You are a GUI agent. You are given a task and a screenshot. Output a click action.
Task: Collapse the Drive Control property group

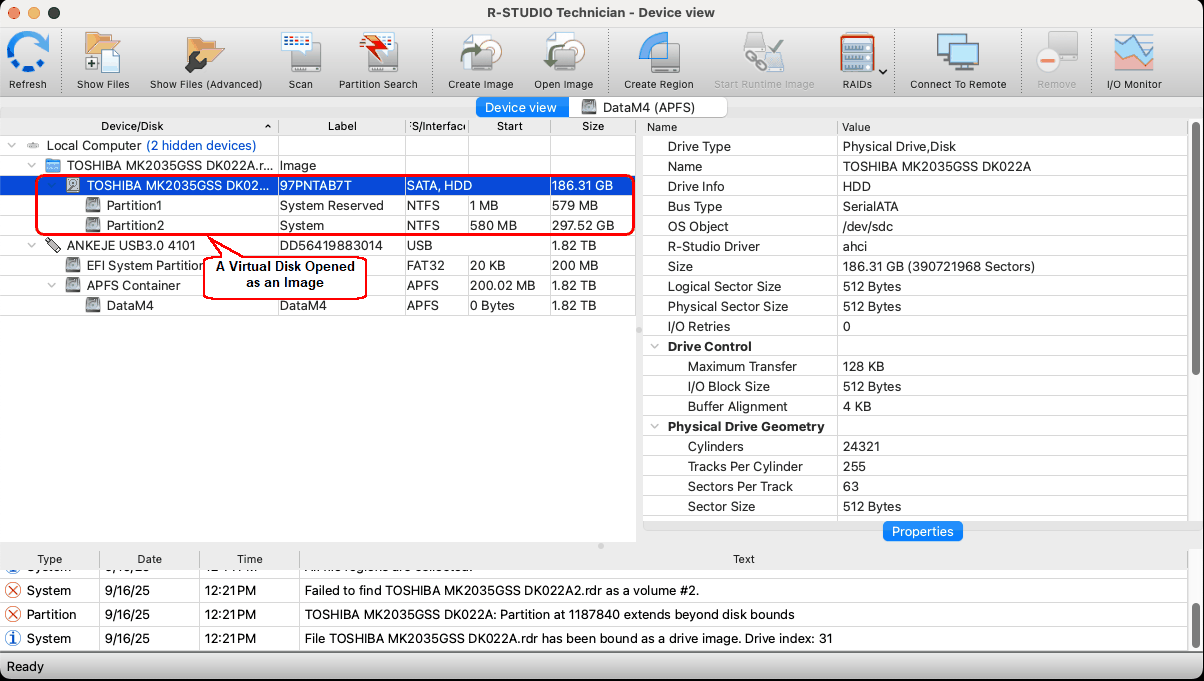click(x=653, y=347)
